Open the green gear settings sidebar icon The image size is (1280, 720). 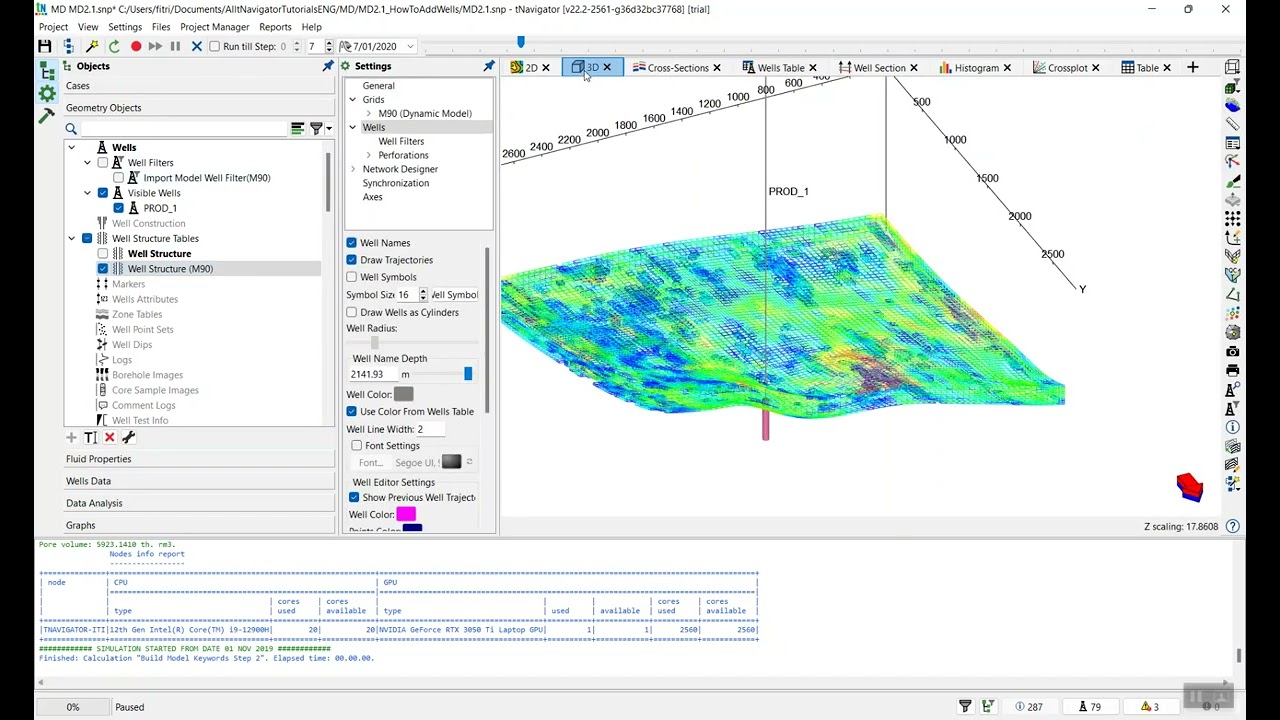click(x=47, y=94)
